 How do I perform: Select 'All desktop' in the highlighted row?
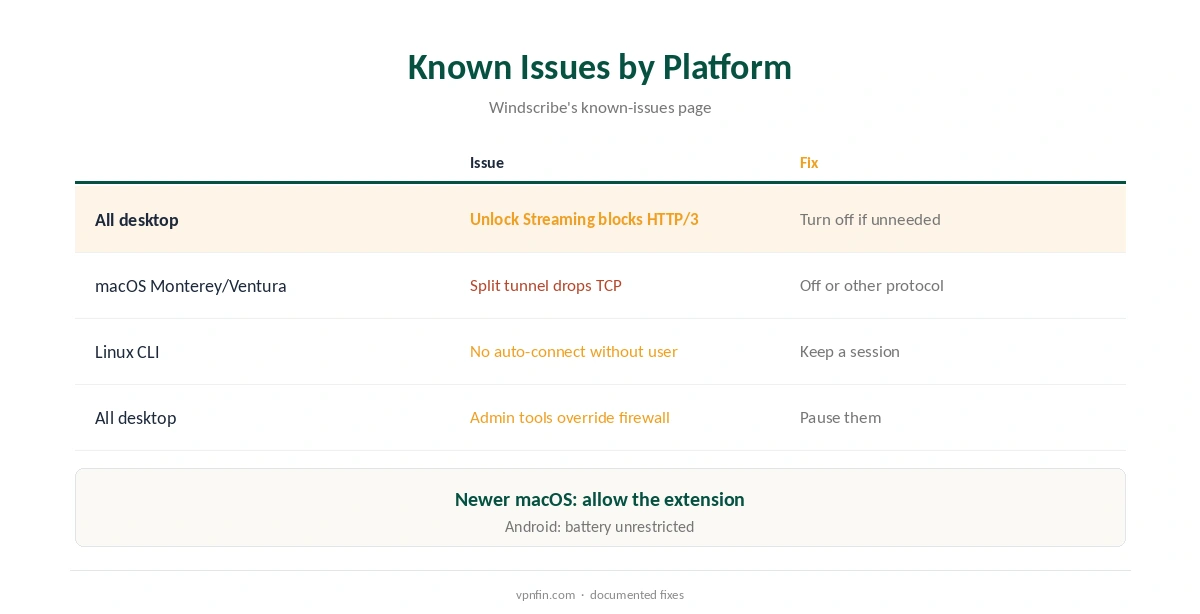tap(137, 220)
